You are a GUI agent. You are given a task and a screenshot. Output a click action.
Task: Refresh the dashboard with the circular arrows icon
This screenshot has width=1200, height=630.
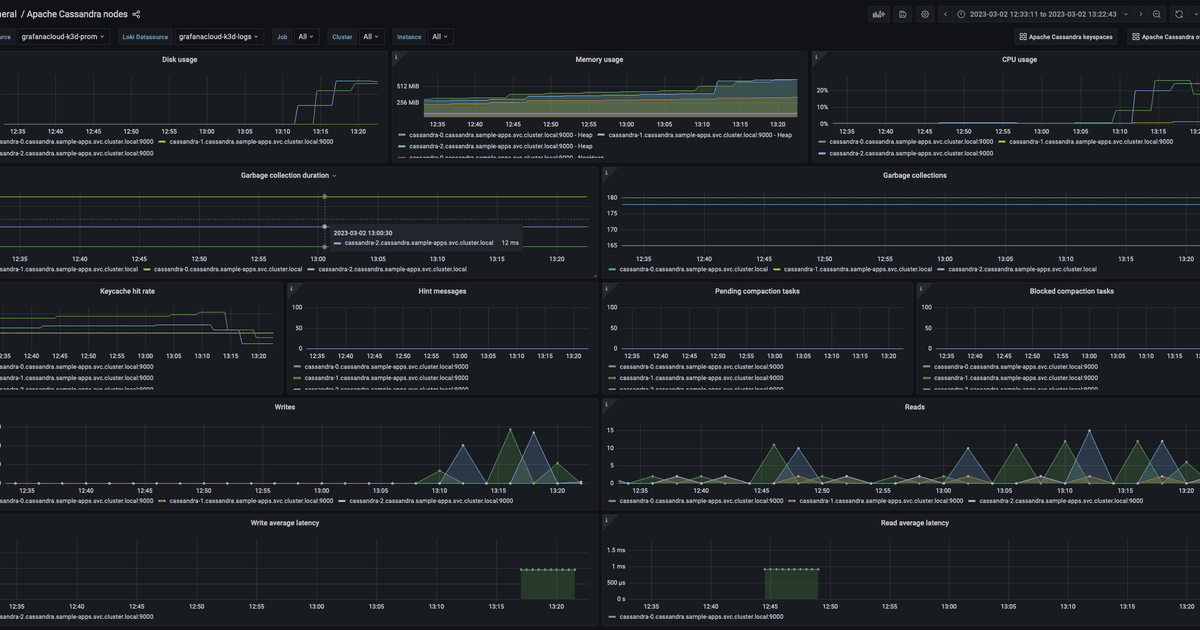pos(1179,14)
